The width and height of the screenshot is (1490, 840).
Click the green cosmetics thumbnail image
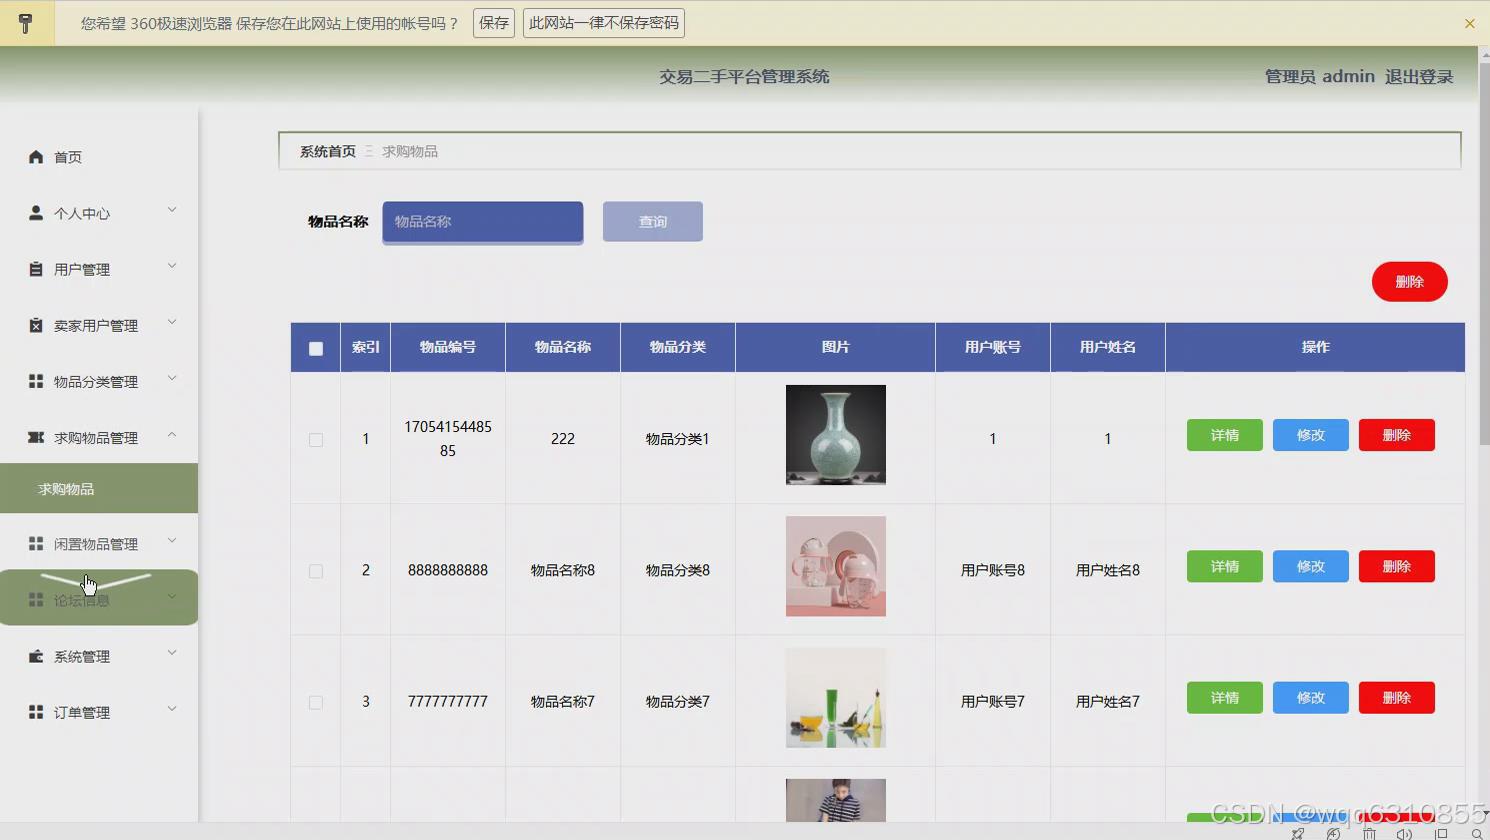click(x=836, y=697)
